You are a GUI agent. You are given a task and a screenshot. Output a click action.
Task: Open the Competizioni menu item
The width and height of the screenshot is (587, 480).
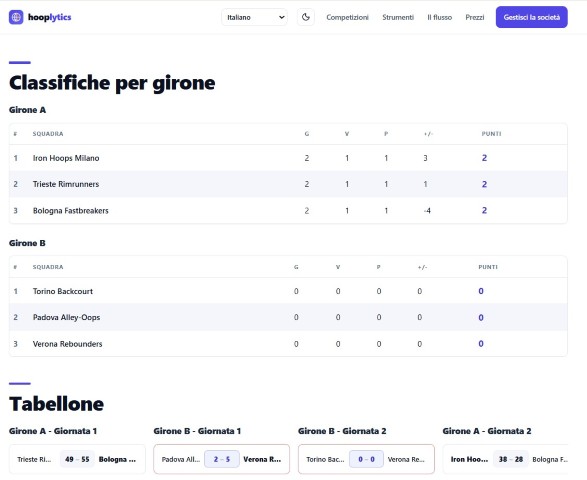tap(347, 17)
